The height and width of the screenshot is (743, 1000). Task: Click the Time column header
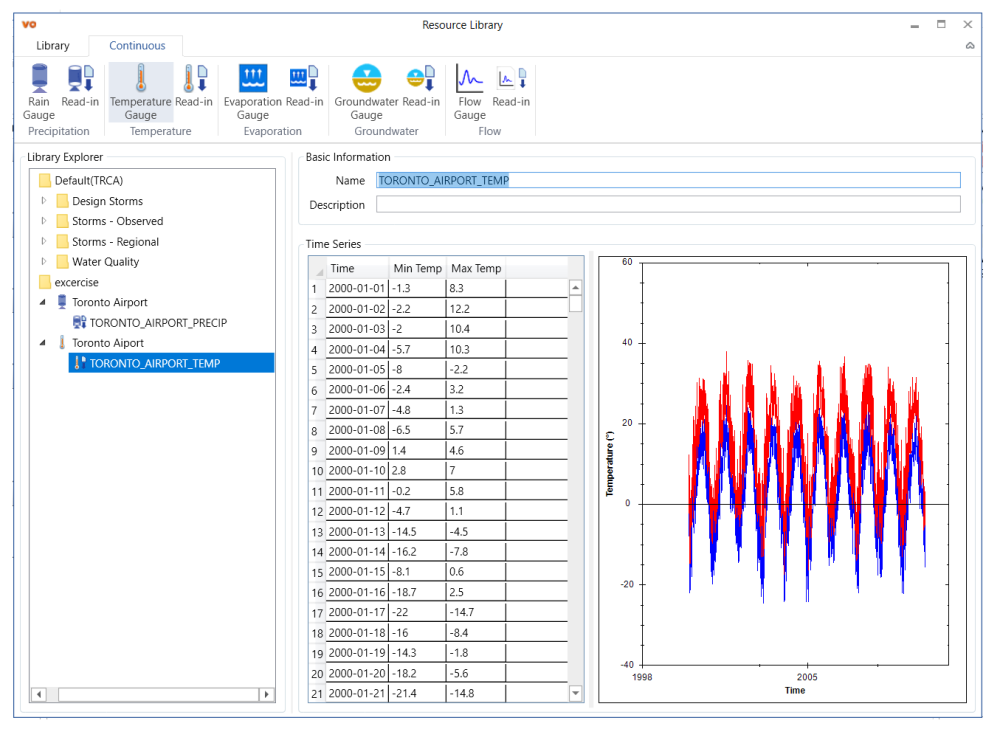click(x=357, y=269)
